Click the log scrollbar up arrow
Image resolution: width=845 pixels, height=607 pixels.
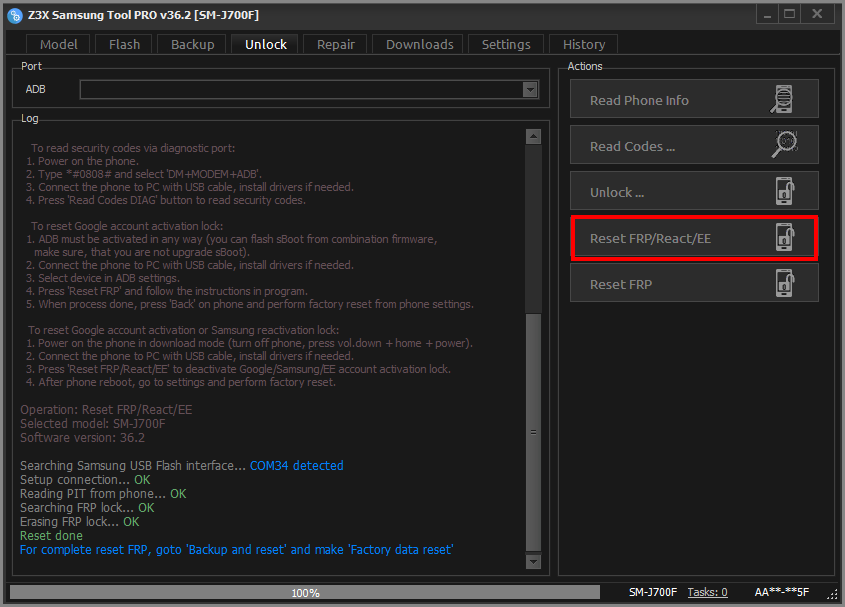point(533,136)
